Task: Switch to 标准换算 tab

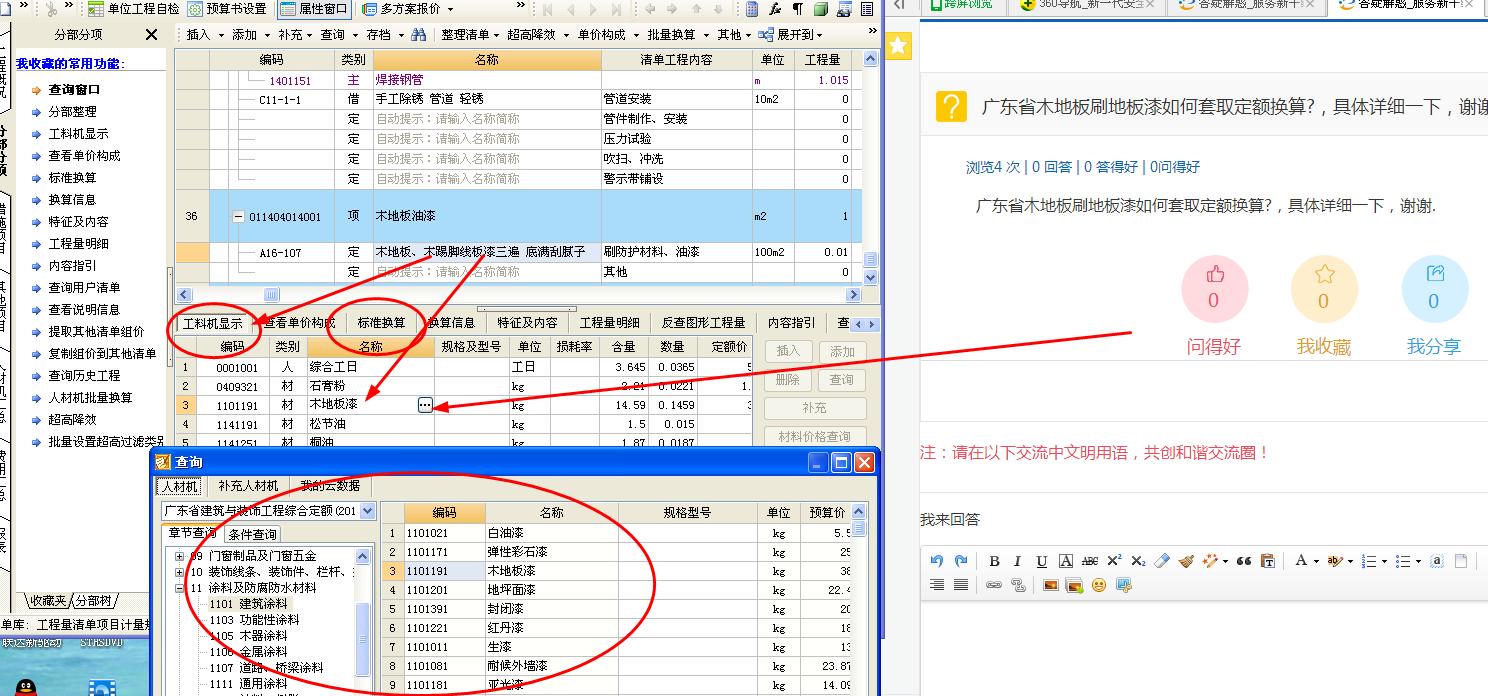Action: 382,323
